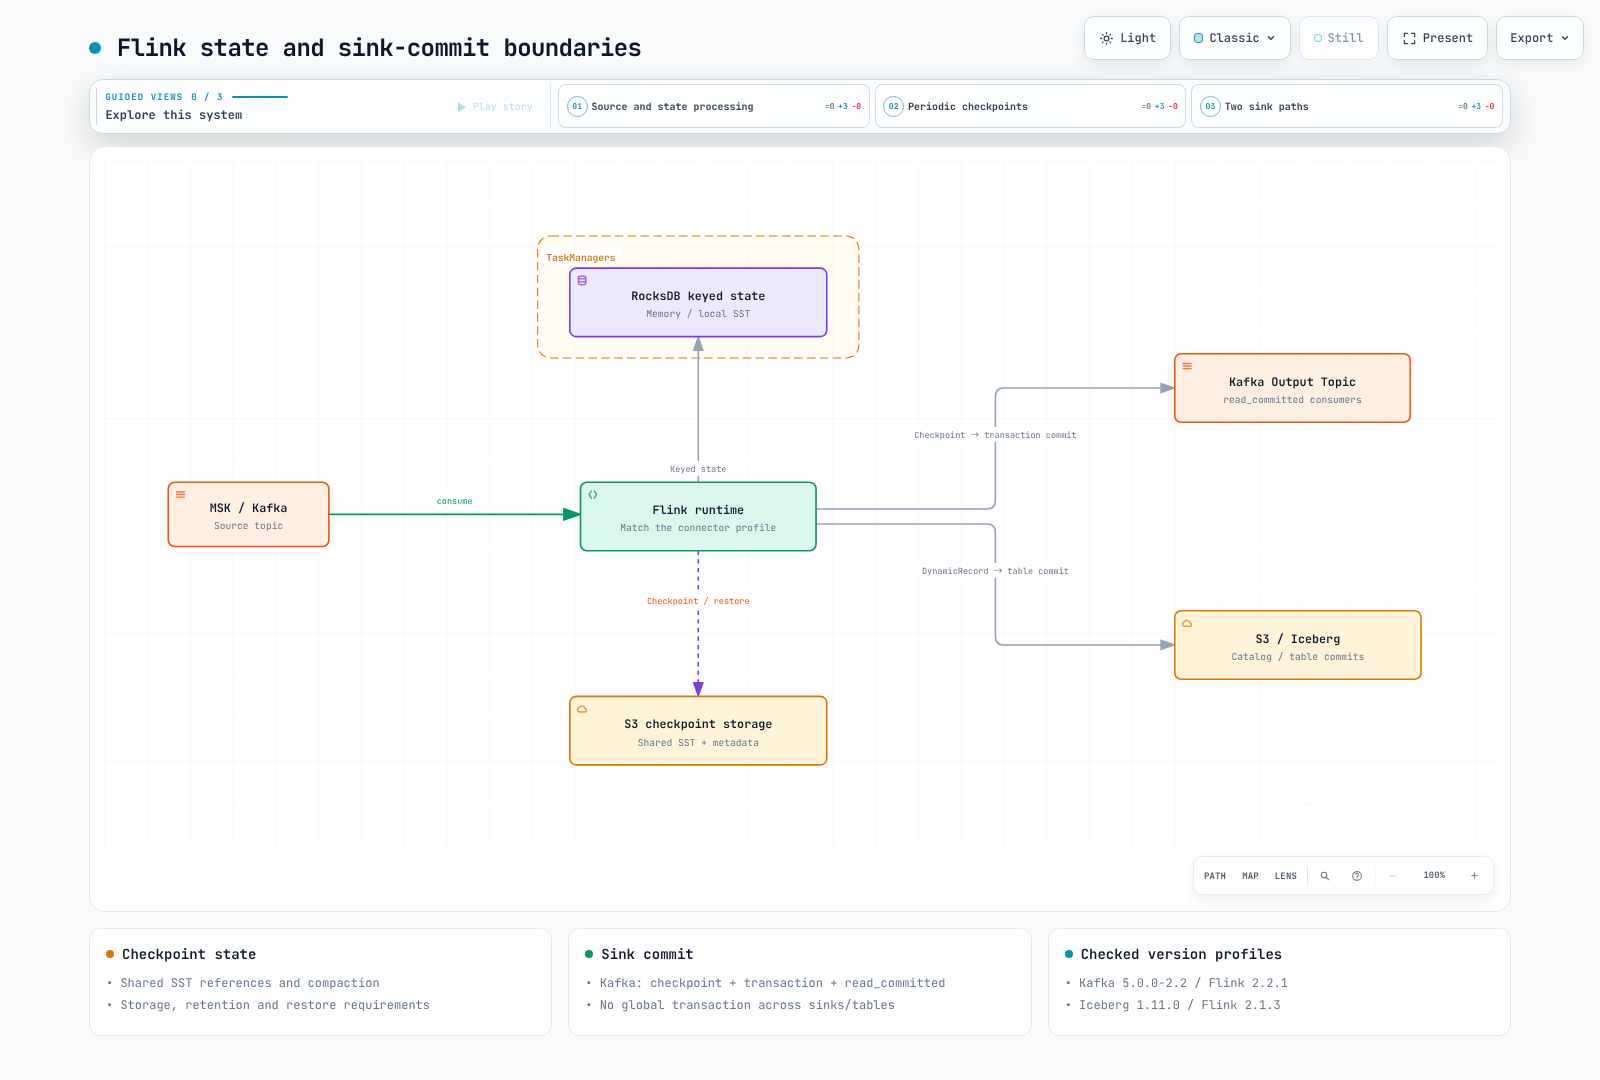Open the Export menu

tap(1539, 38)
